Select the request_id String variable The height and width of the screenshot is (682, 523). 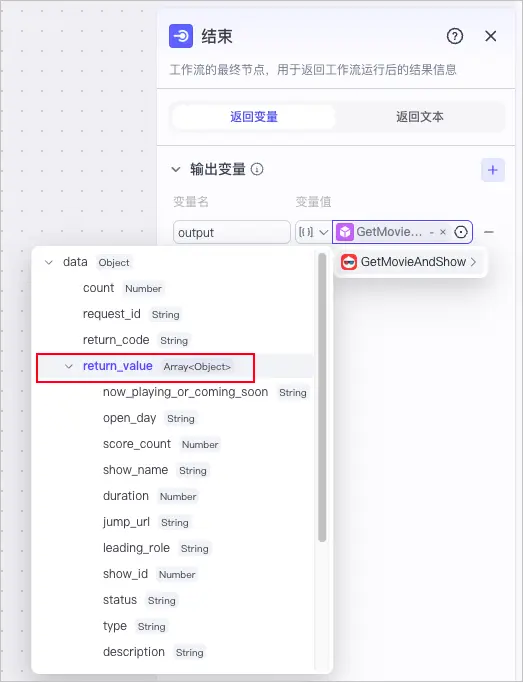pos(131,314)
